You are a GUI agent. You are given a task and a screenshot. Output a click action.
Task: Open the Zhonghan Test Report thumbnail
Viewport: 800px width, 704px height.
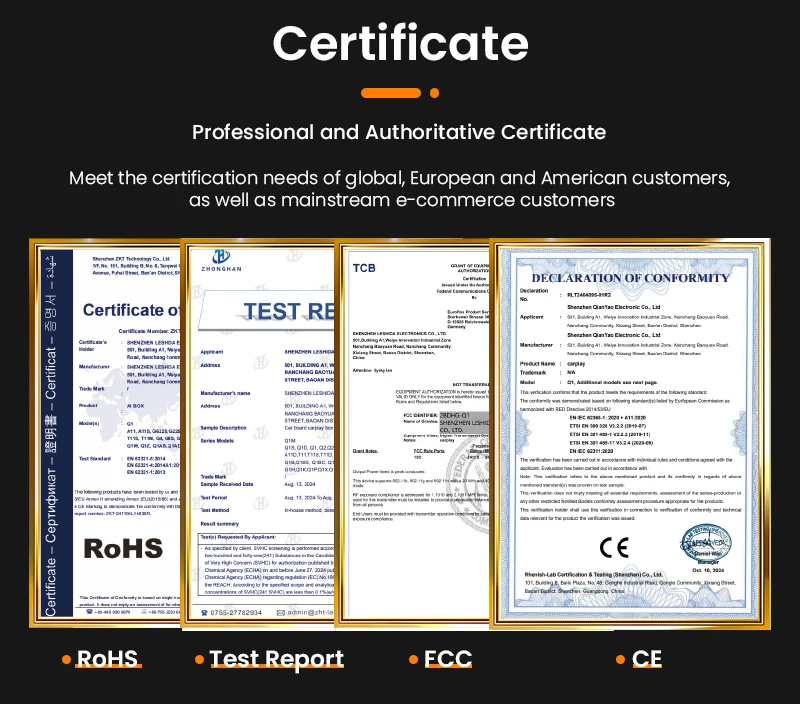tap(258, 433)
